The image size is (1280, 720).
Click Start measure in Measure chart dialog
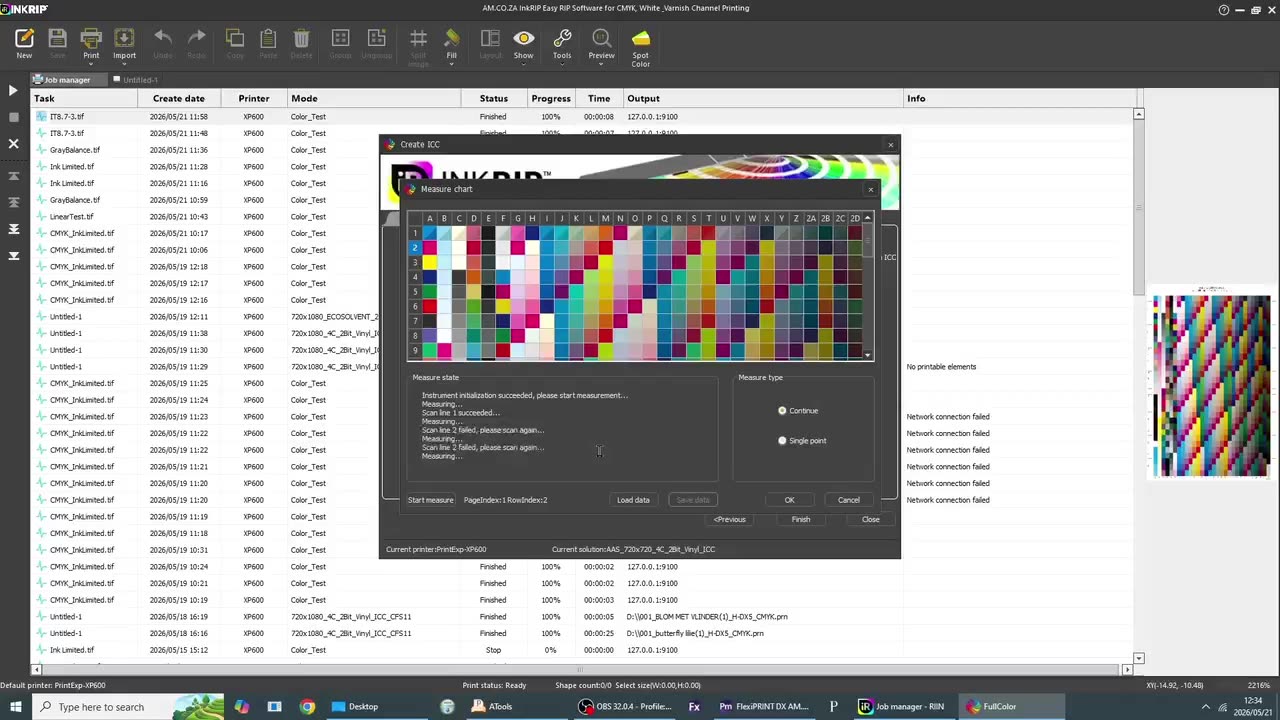pyautogui.click(x=430, y=500)
